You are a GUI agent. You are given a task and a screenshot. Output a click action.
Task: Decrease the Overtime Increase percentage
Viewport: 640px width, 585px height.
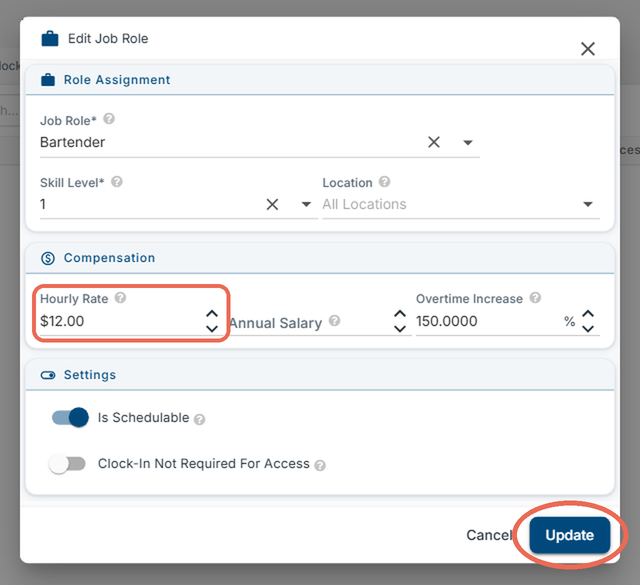[x=588, y=328]
